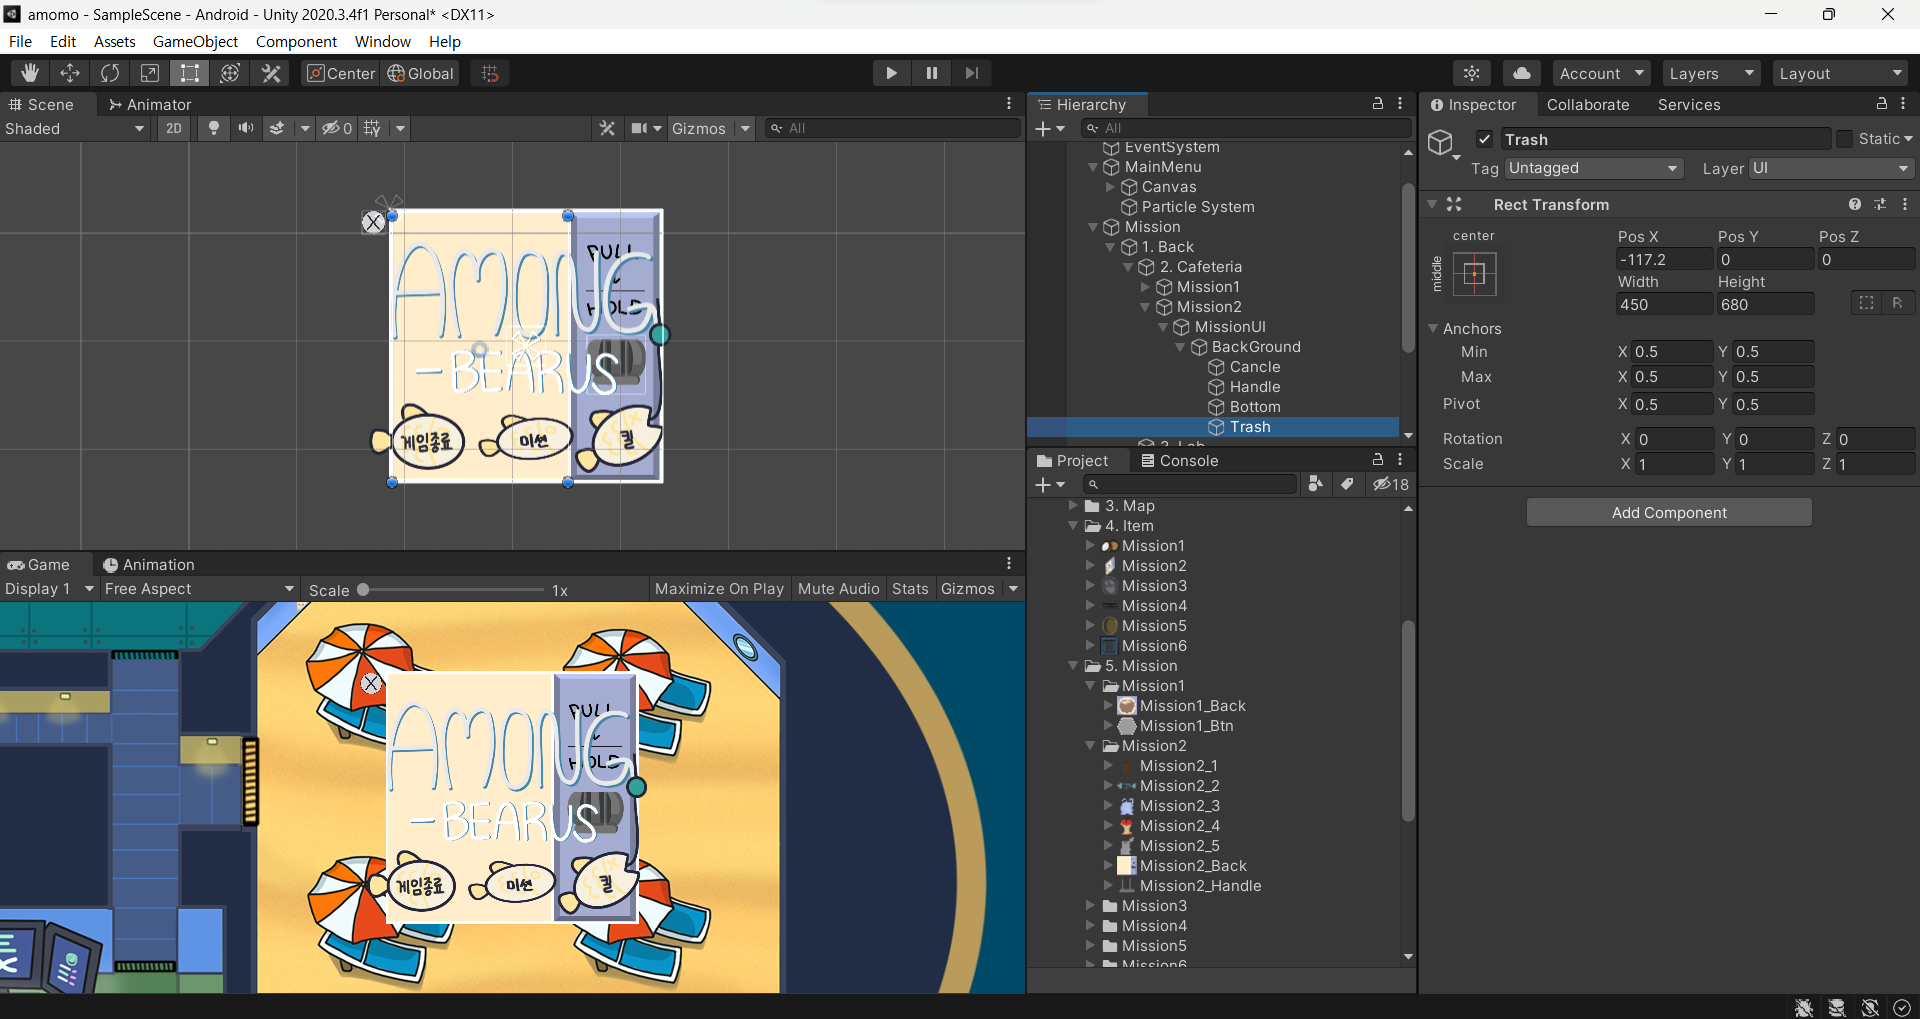This screenshot has width=1920, height=1019.
Task: Click Add Component button
Action: (1669, 512)
